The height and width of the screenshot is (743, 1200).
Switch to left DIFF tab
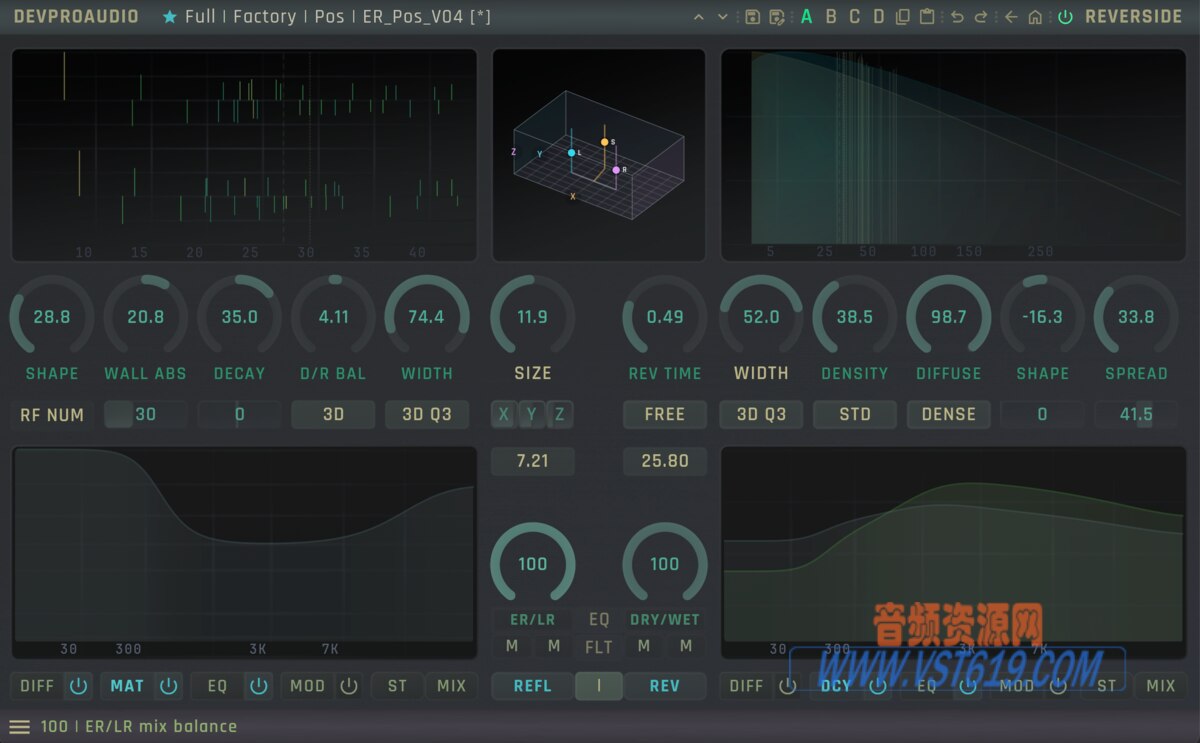[x=37, y=686]
